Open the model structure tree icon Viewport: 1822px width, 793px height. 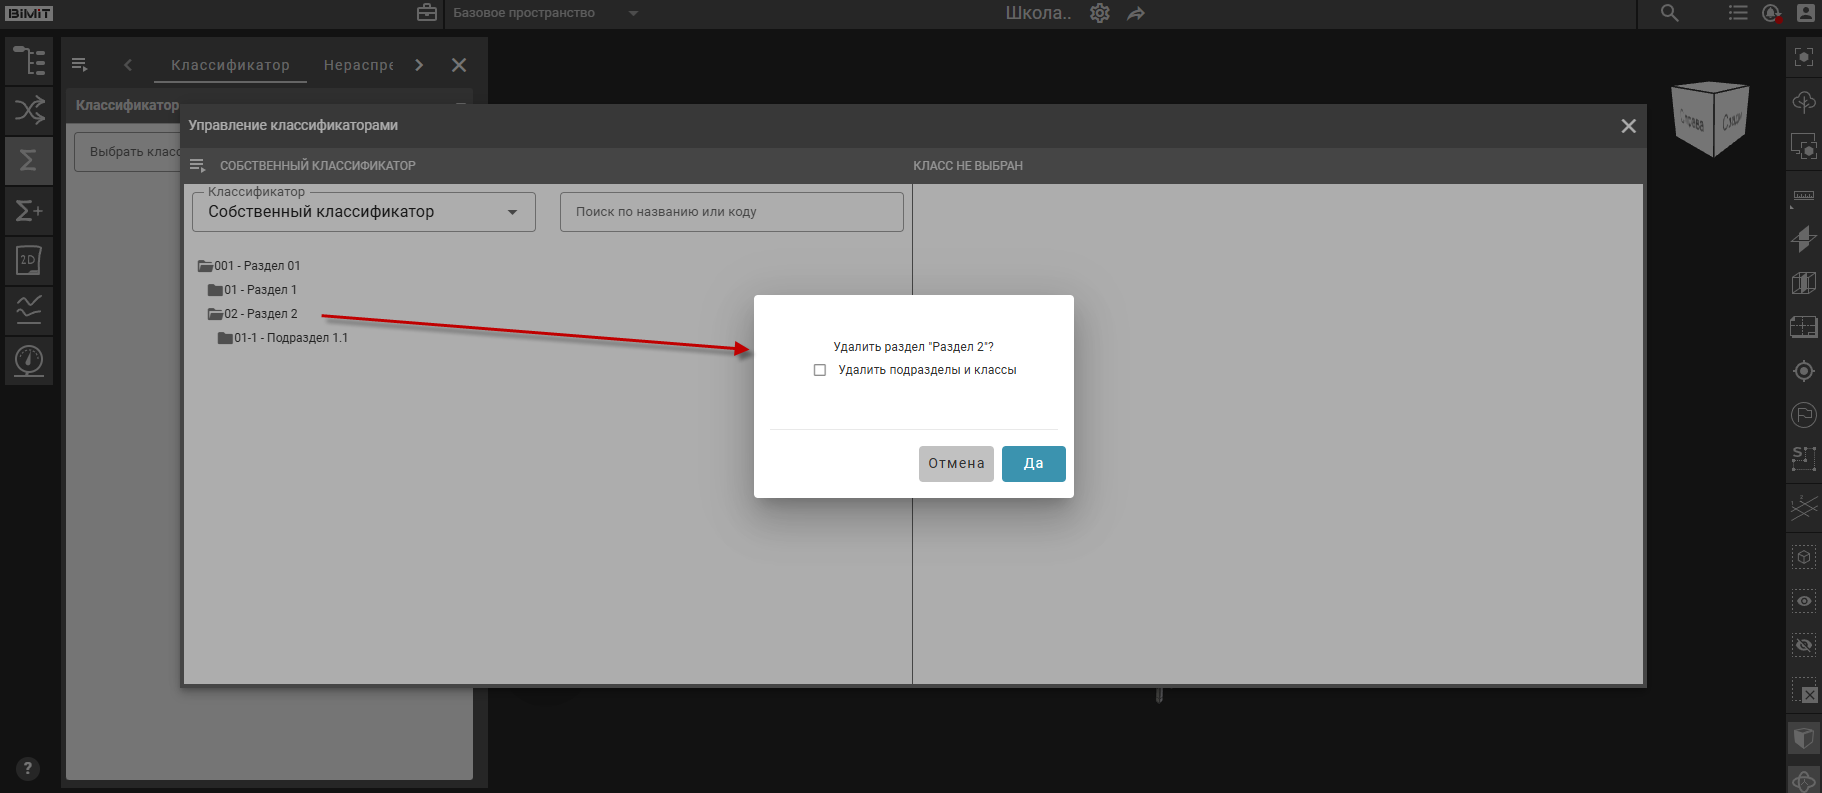click(29, 61)
